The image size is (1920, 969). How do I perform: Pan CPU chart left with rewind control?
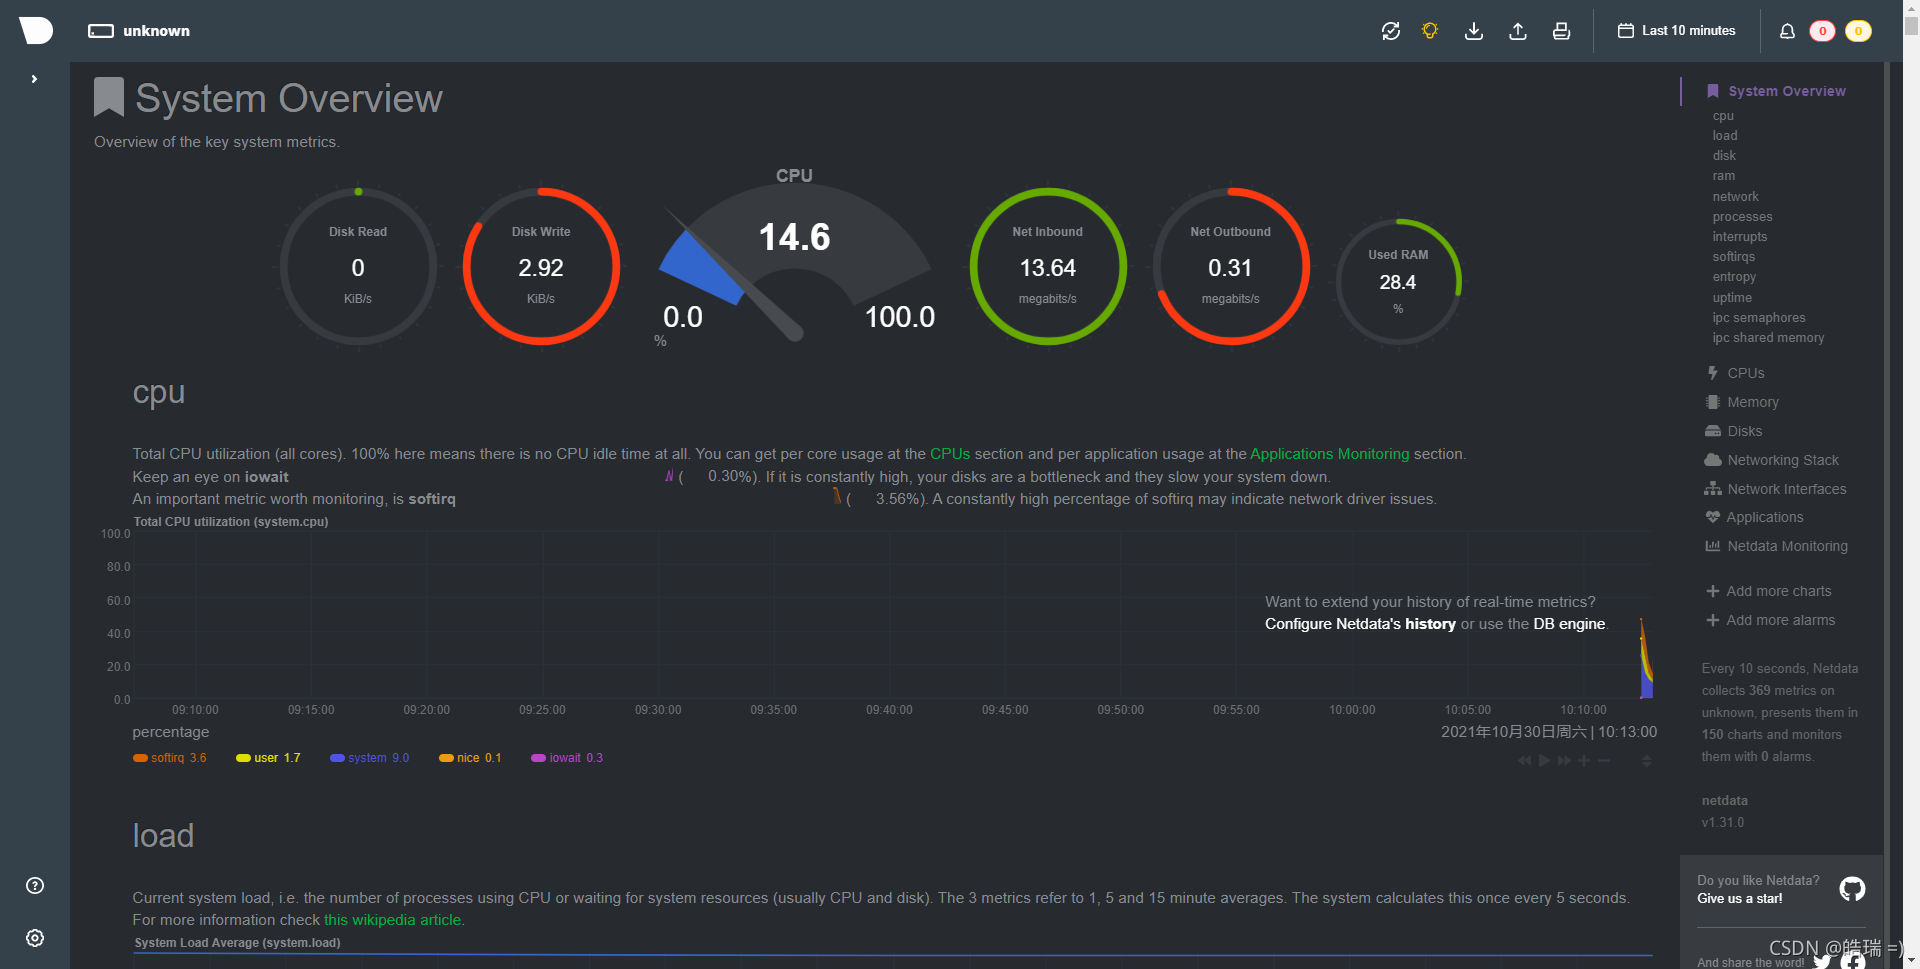tap(1524, 761)
